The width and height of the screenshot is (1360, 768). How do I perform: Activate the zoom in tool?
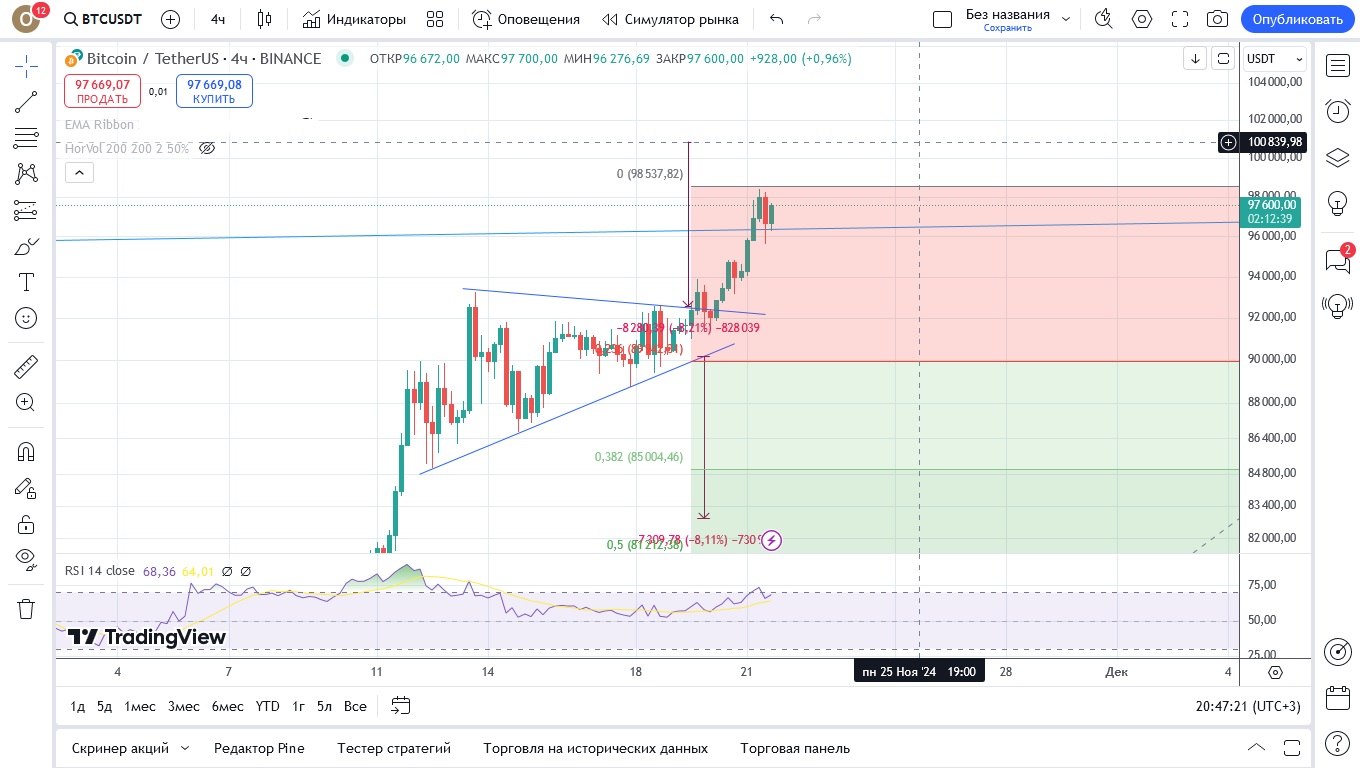26,403
